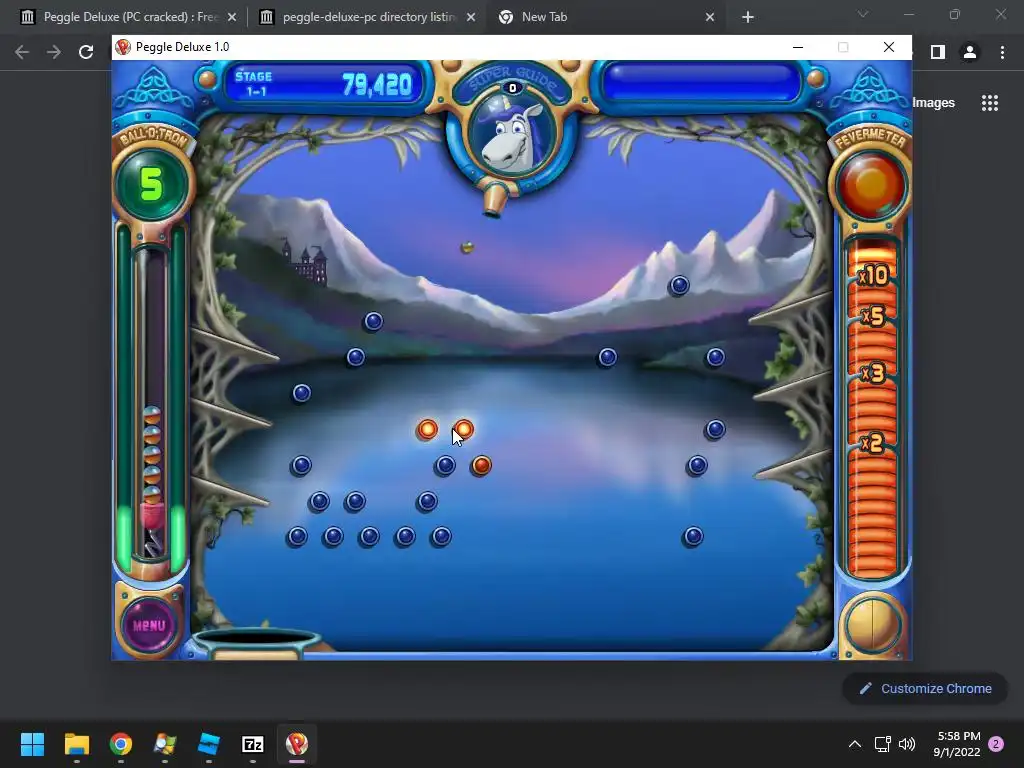This screenshot has height=768, width=1024.
Task: Minimize the Peggle Deluxe 1.0 window
Action: click(797, 47)
